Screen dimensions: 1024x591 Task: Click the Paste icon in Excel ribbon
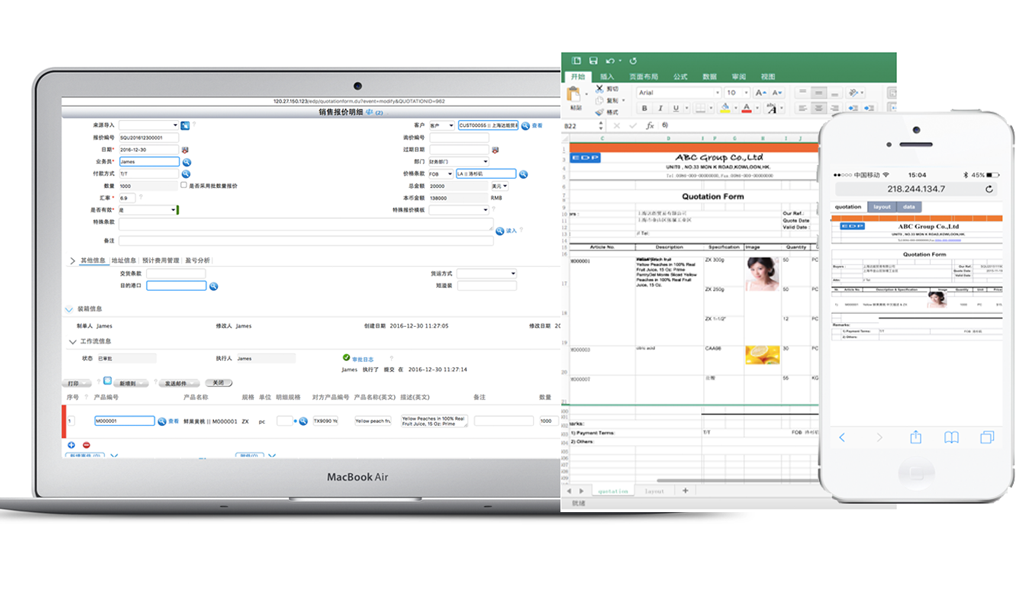point(575,96)
